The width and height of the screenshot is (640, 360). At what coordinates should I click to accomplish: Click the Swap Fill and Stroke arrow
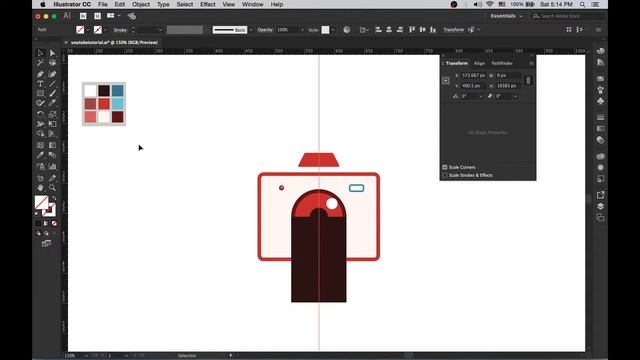pyautogui.click(x=54, y=198)
